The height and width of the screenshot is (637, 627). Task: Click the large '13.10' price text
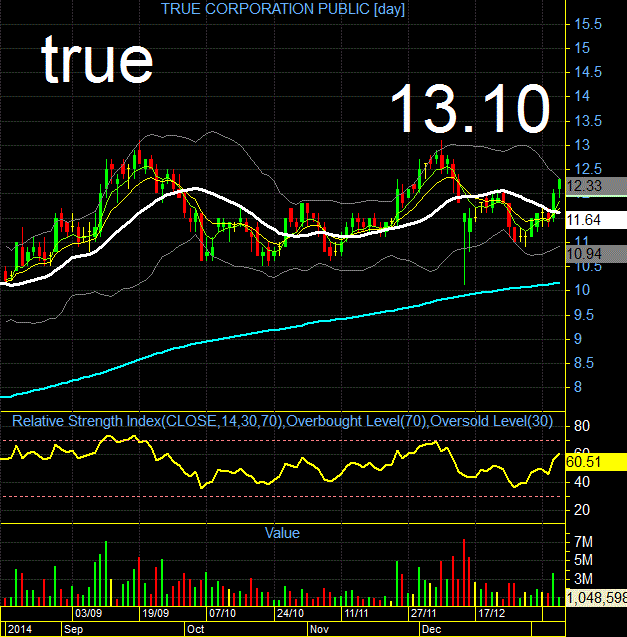click(x=470, y=108)
